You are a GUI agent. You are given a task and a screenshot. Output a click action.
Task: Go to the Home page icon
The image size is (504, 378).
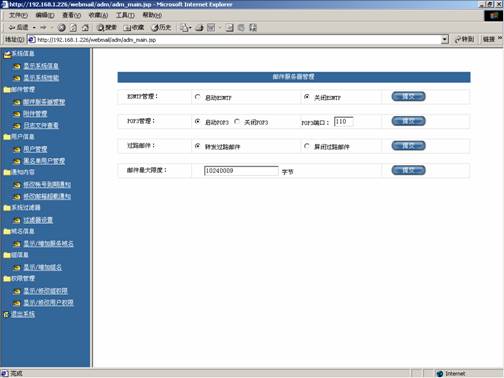85,28
